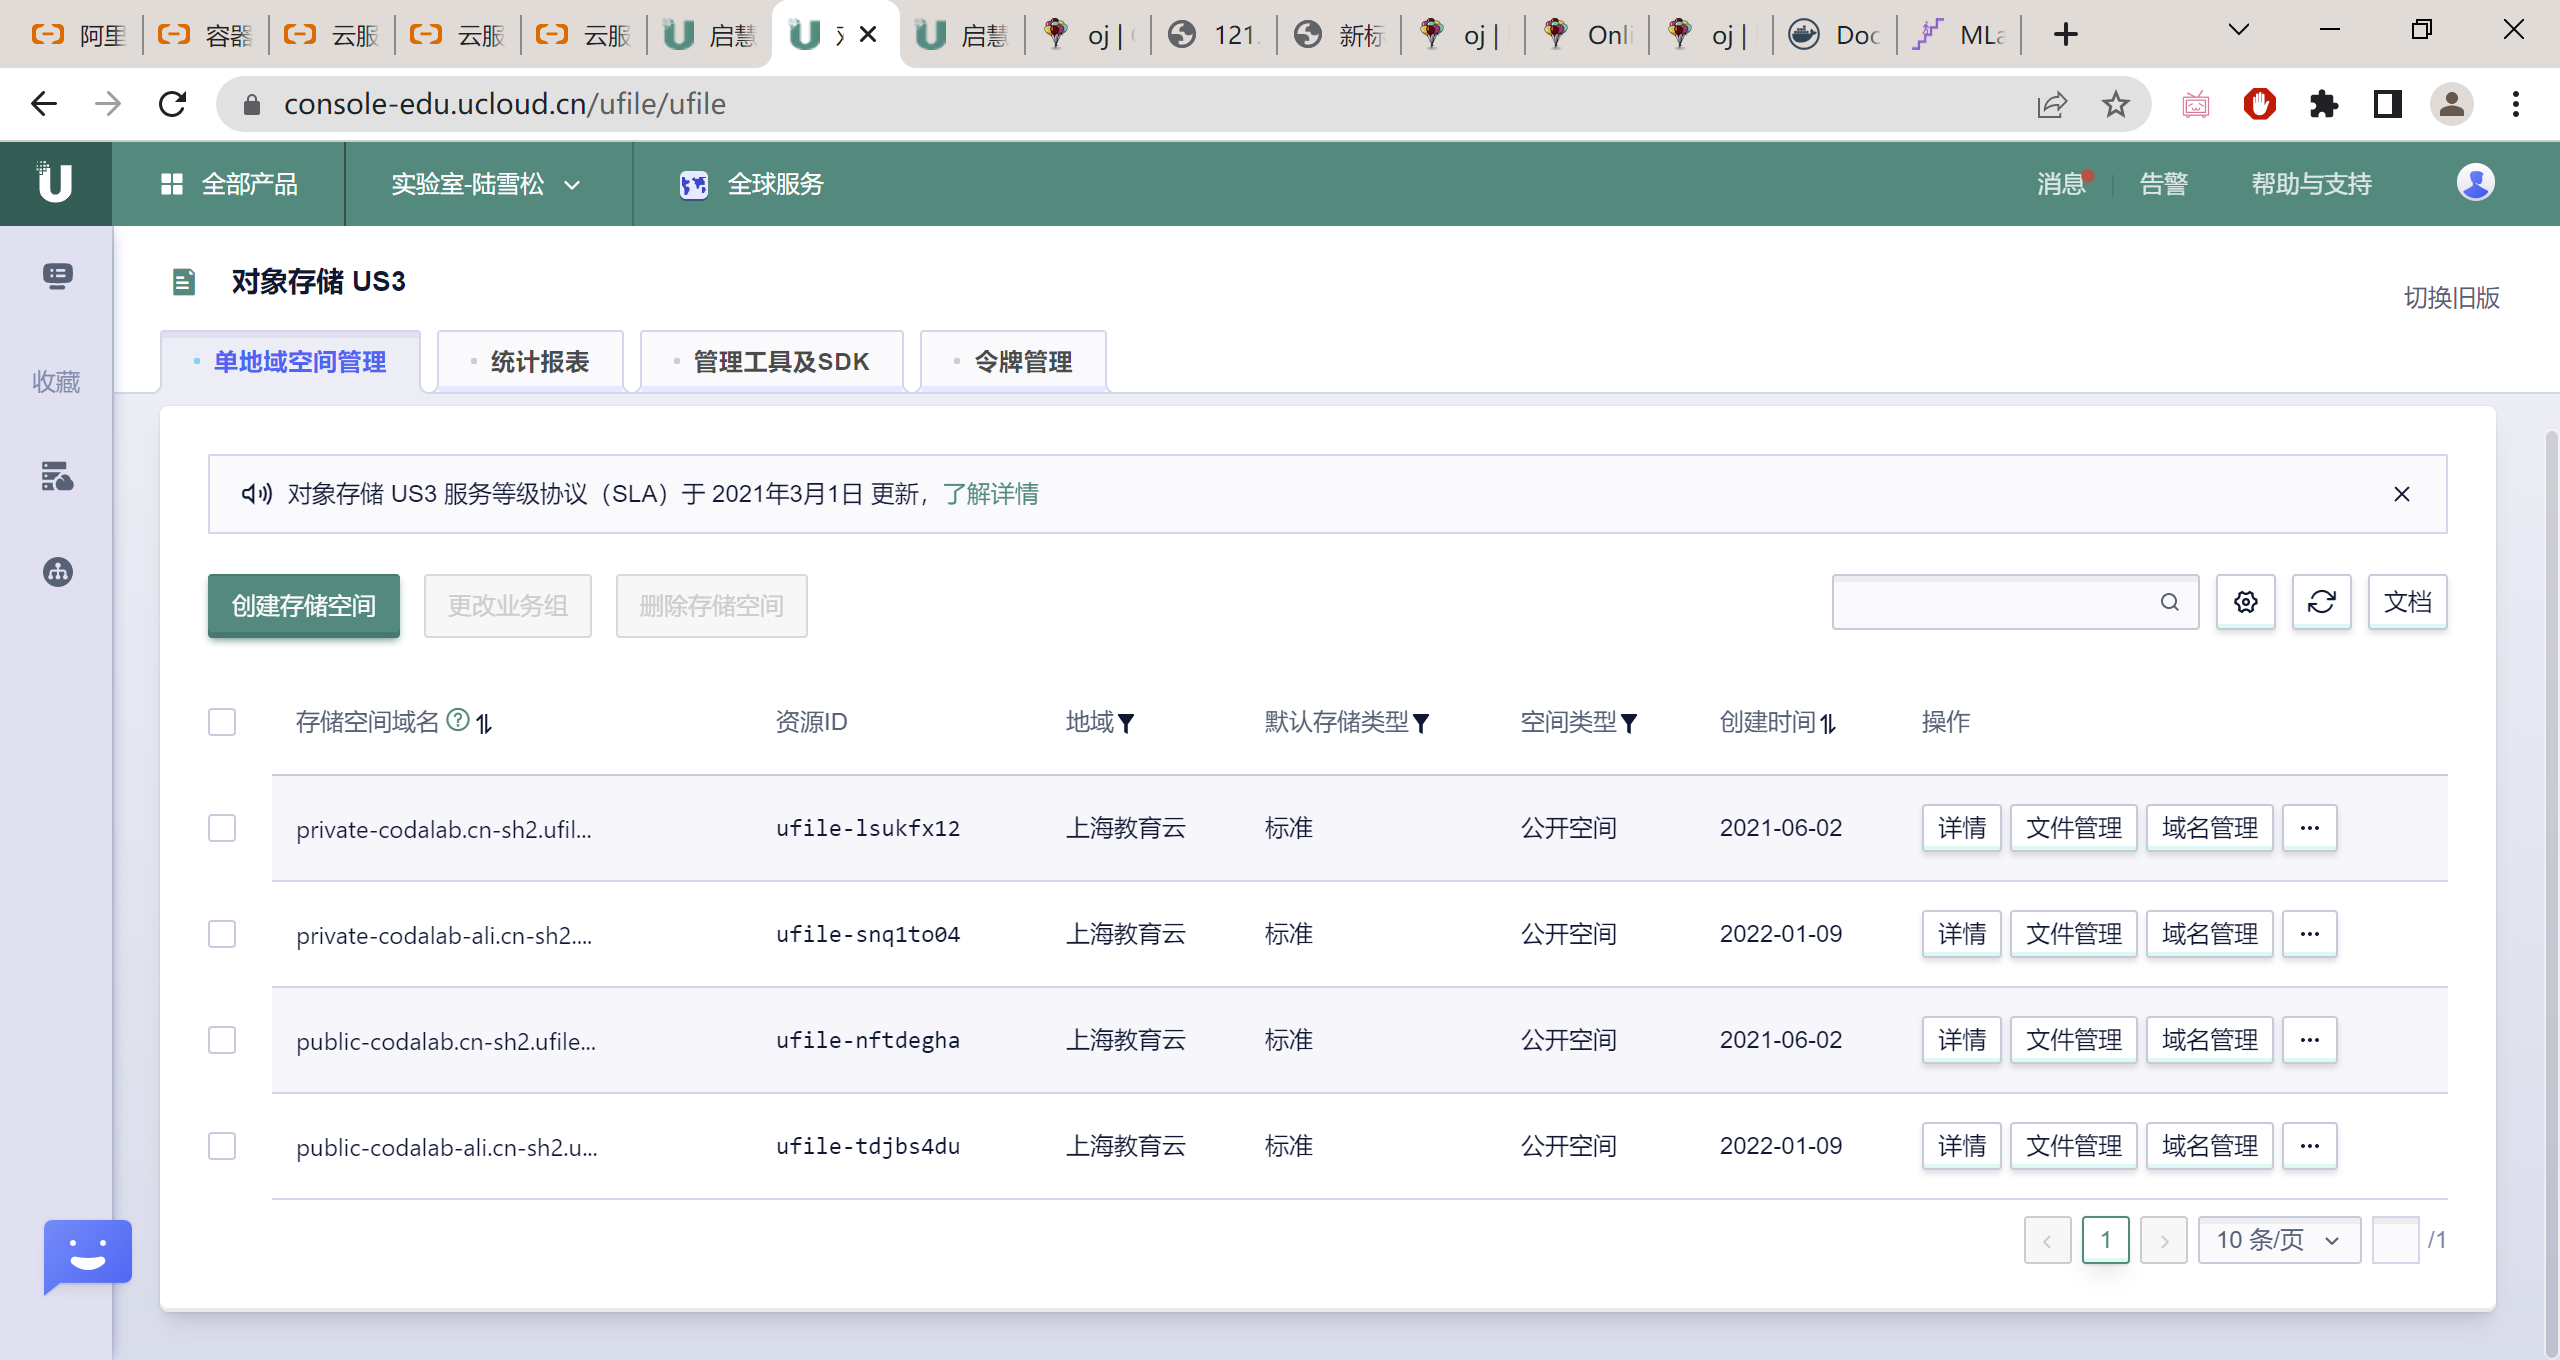Click 创建存储空间 button
This screenshot has height=1360, width=2560.
(304, 606)
